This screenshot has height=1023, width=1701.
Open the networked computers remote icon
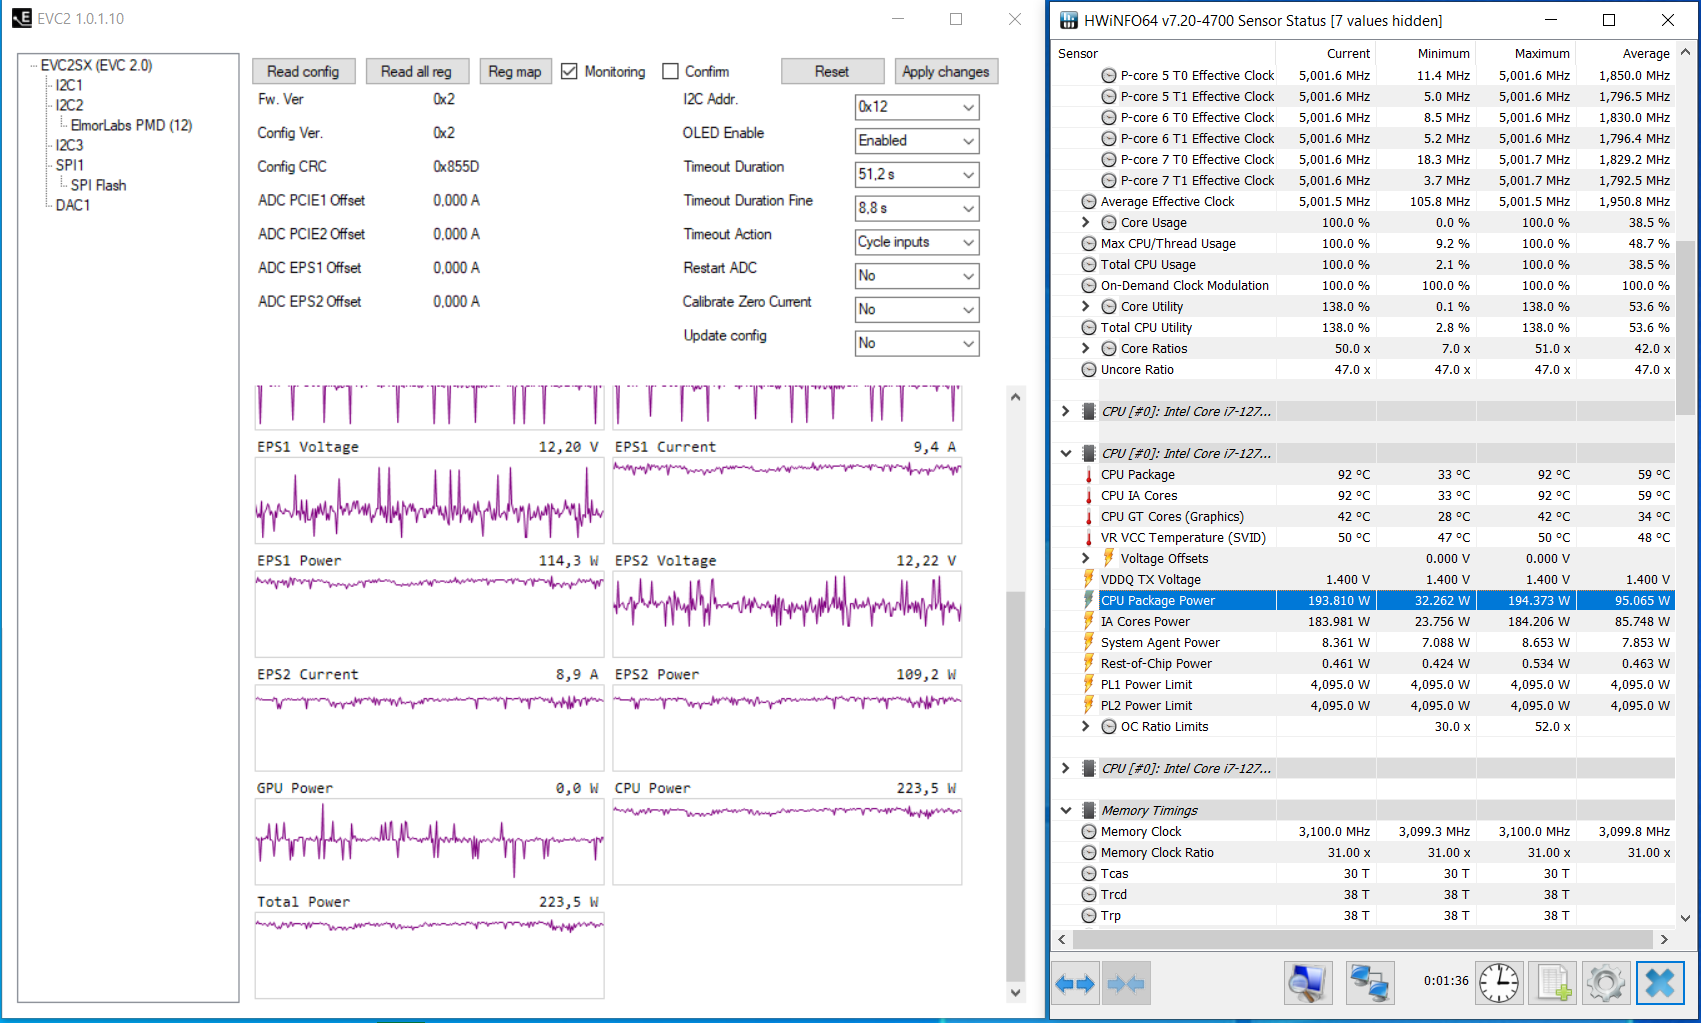[1370, 984]
